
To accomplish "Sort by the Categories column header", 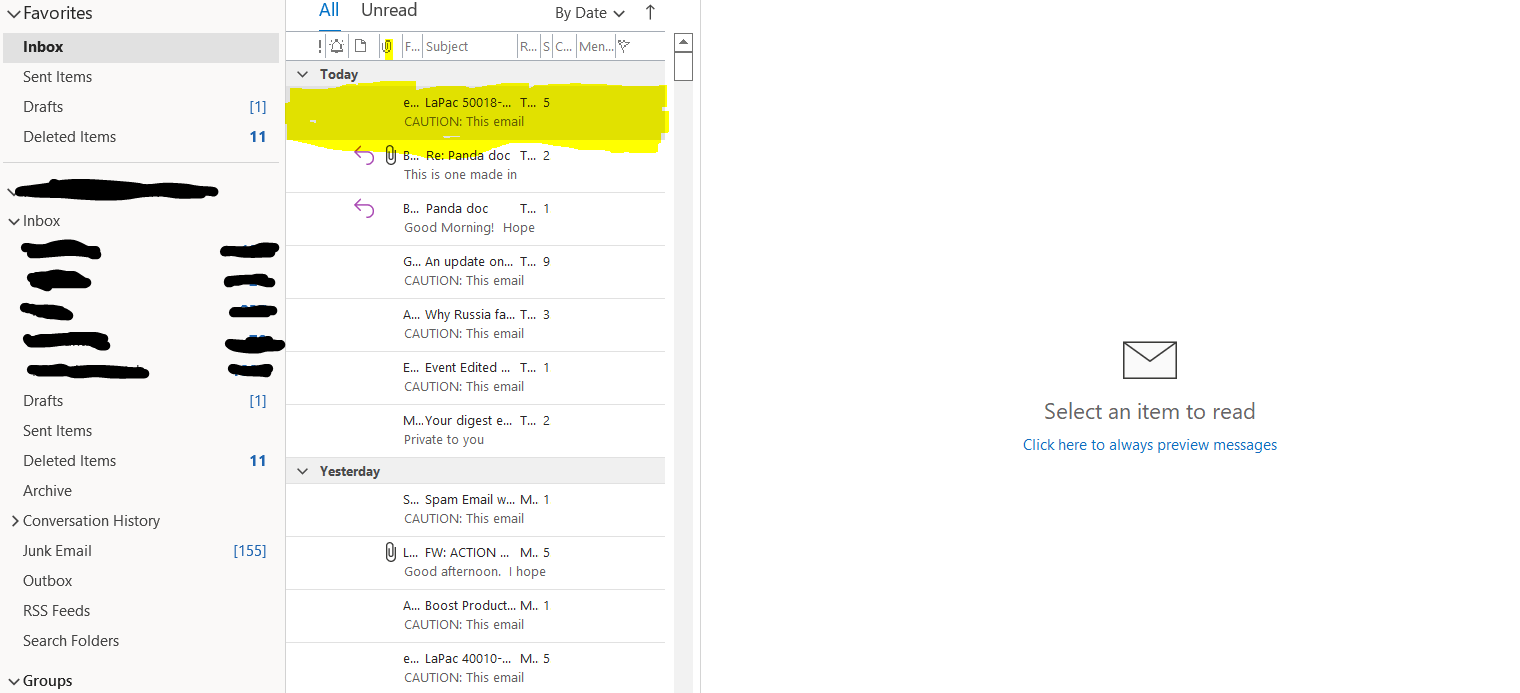I will pos(564,46).
